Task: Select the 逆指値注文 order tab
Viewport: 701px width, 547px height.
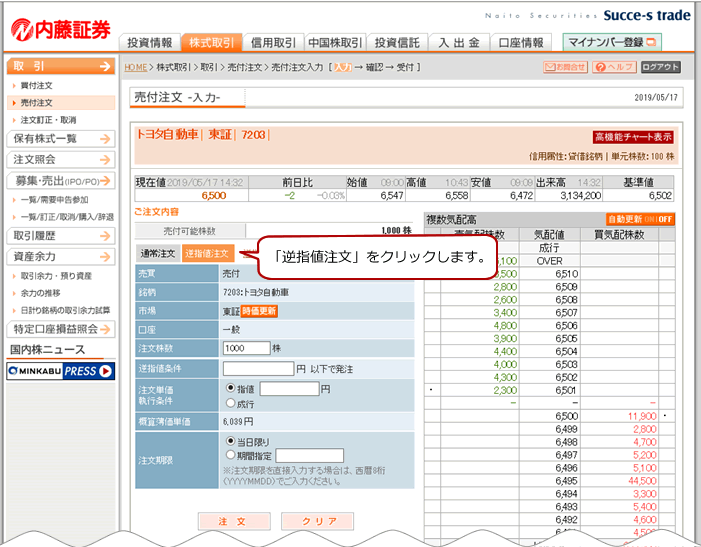Action: coord(208,253)
